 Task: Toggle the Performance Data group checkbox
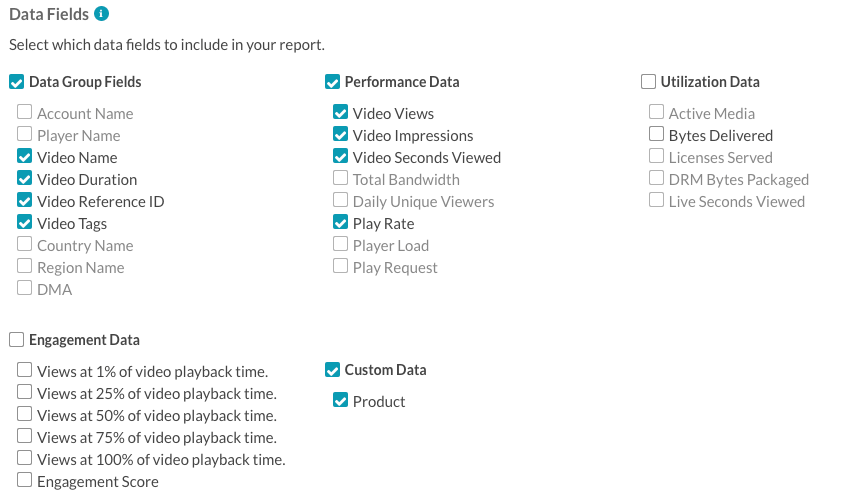pos(333,82)
